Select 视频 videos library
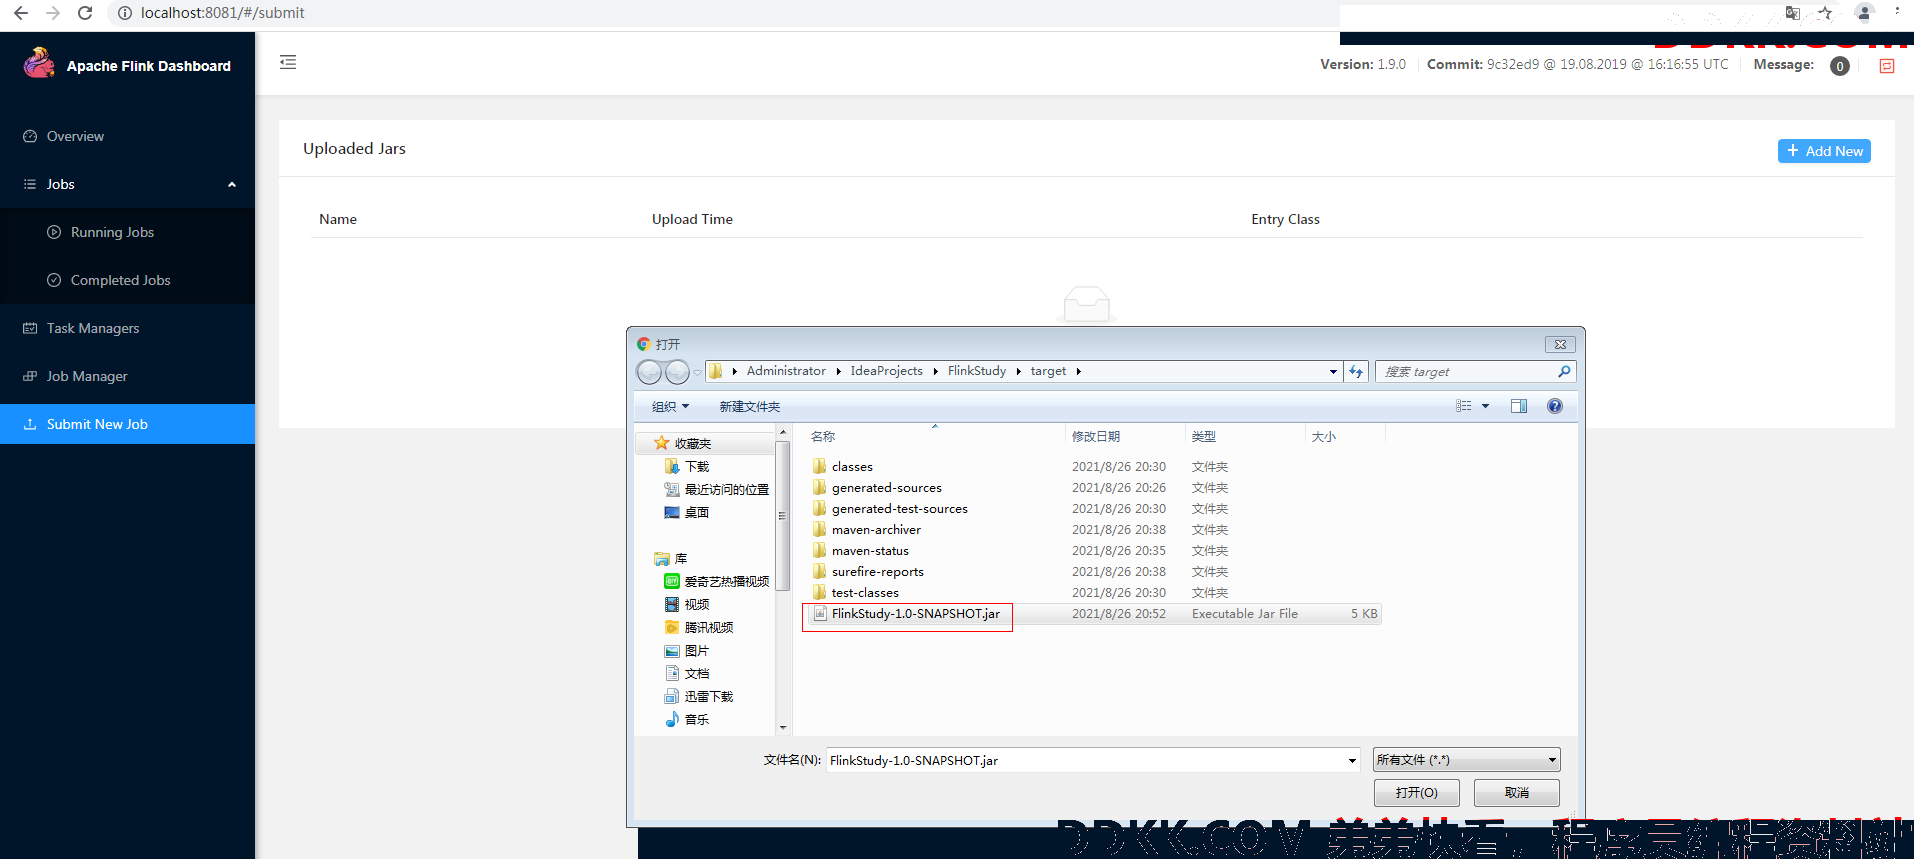The width and height of the screenshot is (1914, 859). [696, 605]
